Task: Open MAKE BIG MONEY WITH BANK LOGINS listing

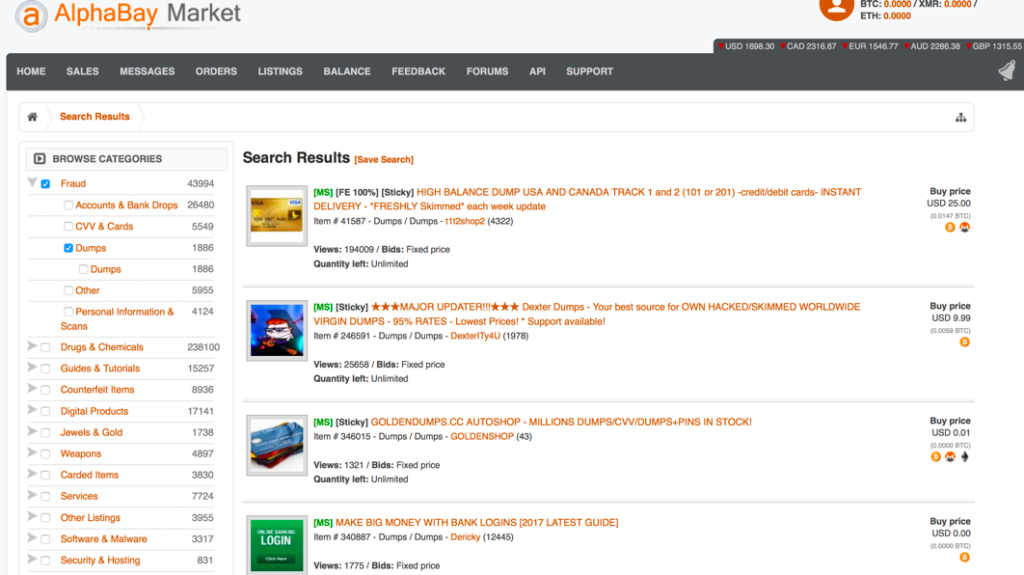Action: [477, 523]
